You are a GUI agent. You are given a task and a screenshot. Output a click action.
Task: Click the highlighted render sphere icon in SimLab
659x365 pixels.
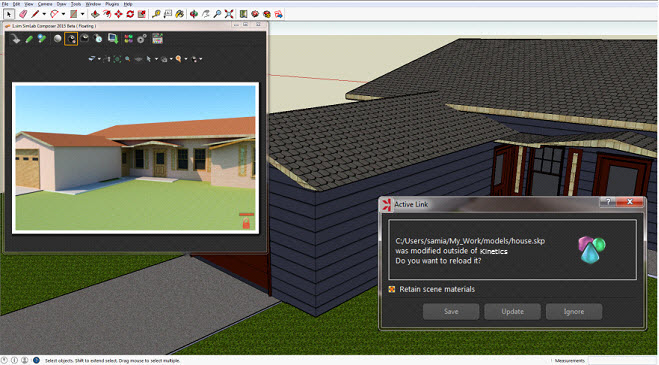point(71,39)
